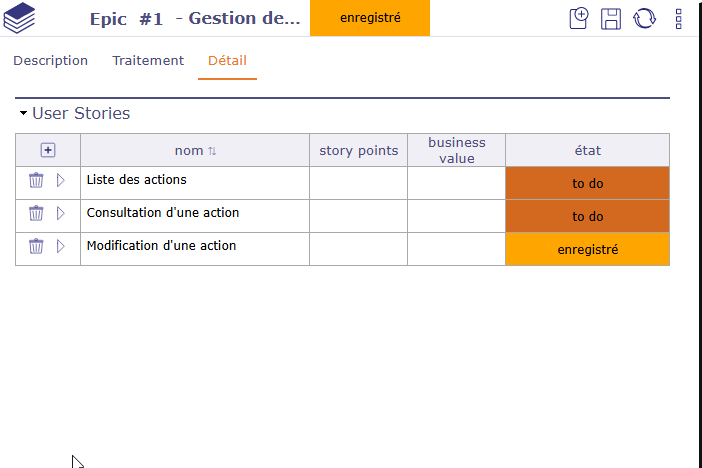Click the save floppy disk icon
702x468 pixels.
point(610,18)
